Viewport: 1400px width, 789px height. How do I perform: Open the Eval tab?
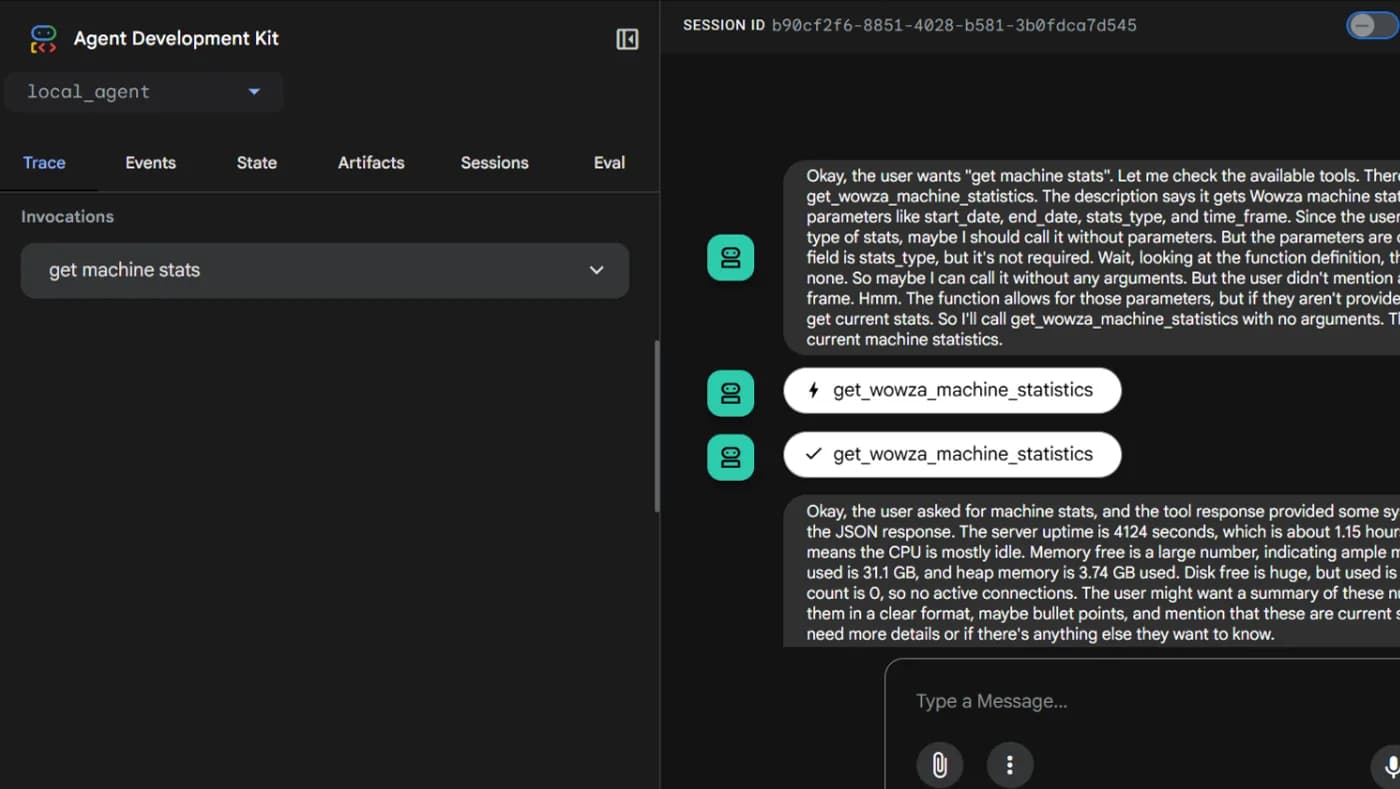click(x=609, y=163)
